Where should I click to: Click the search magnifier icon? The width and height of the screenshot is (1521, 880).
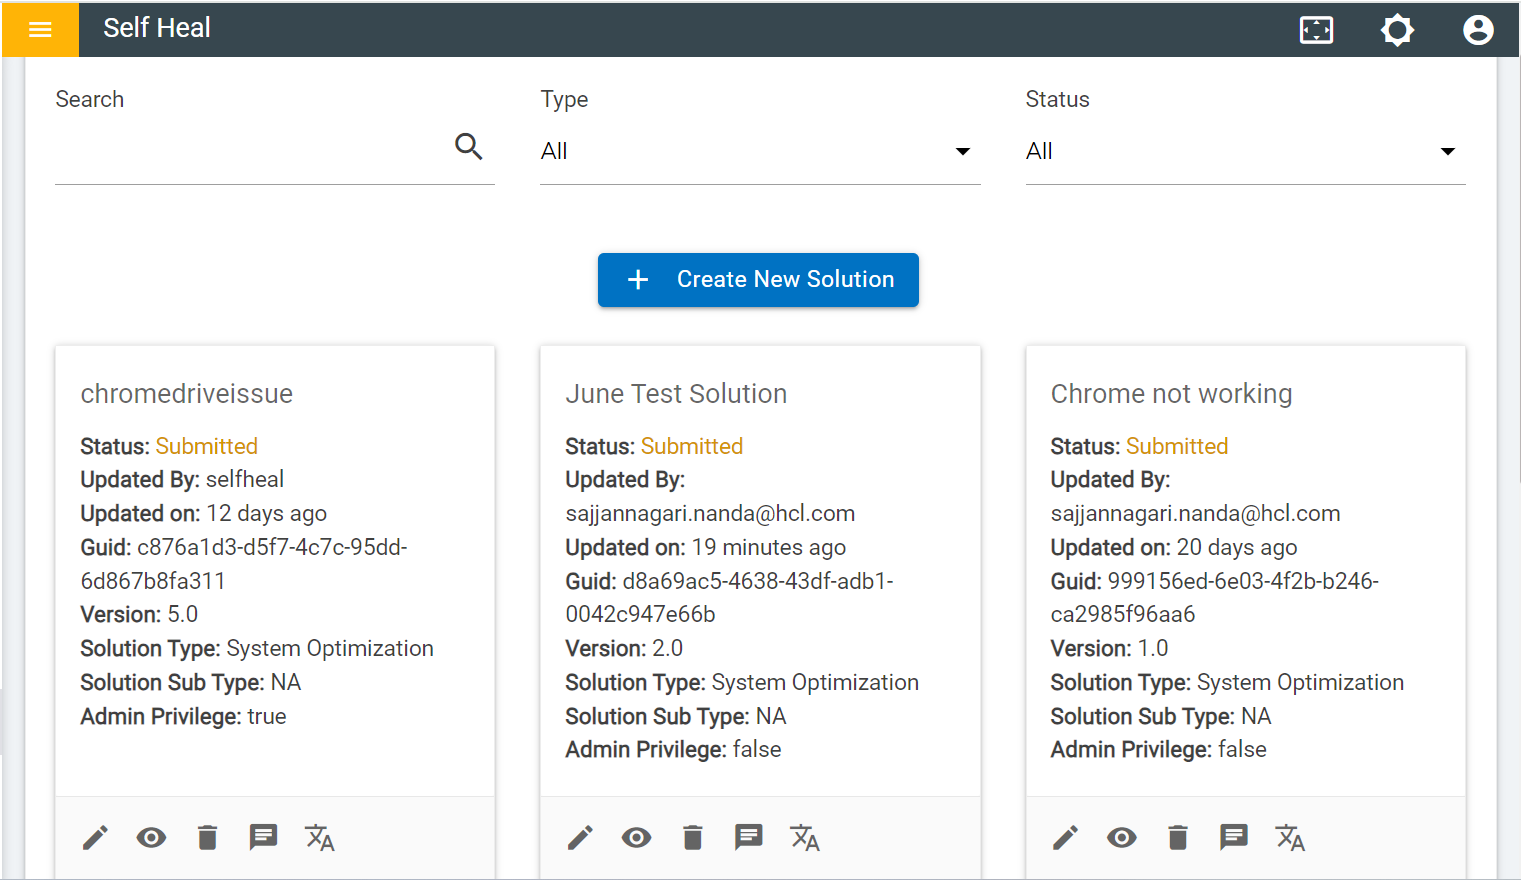(x=468, y=147)
